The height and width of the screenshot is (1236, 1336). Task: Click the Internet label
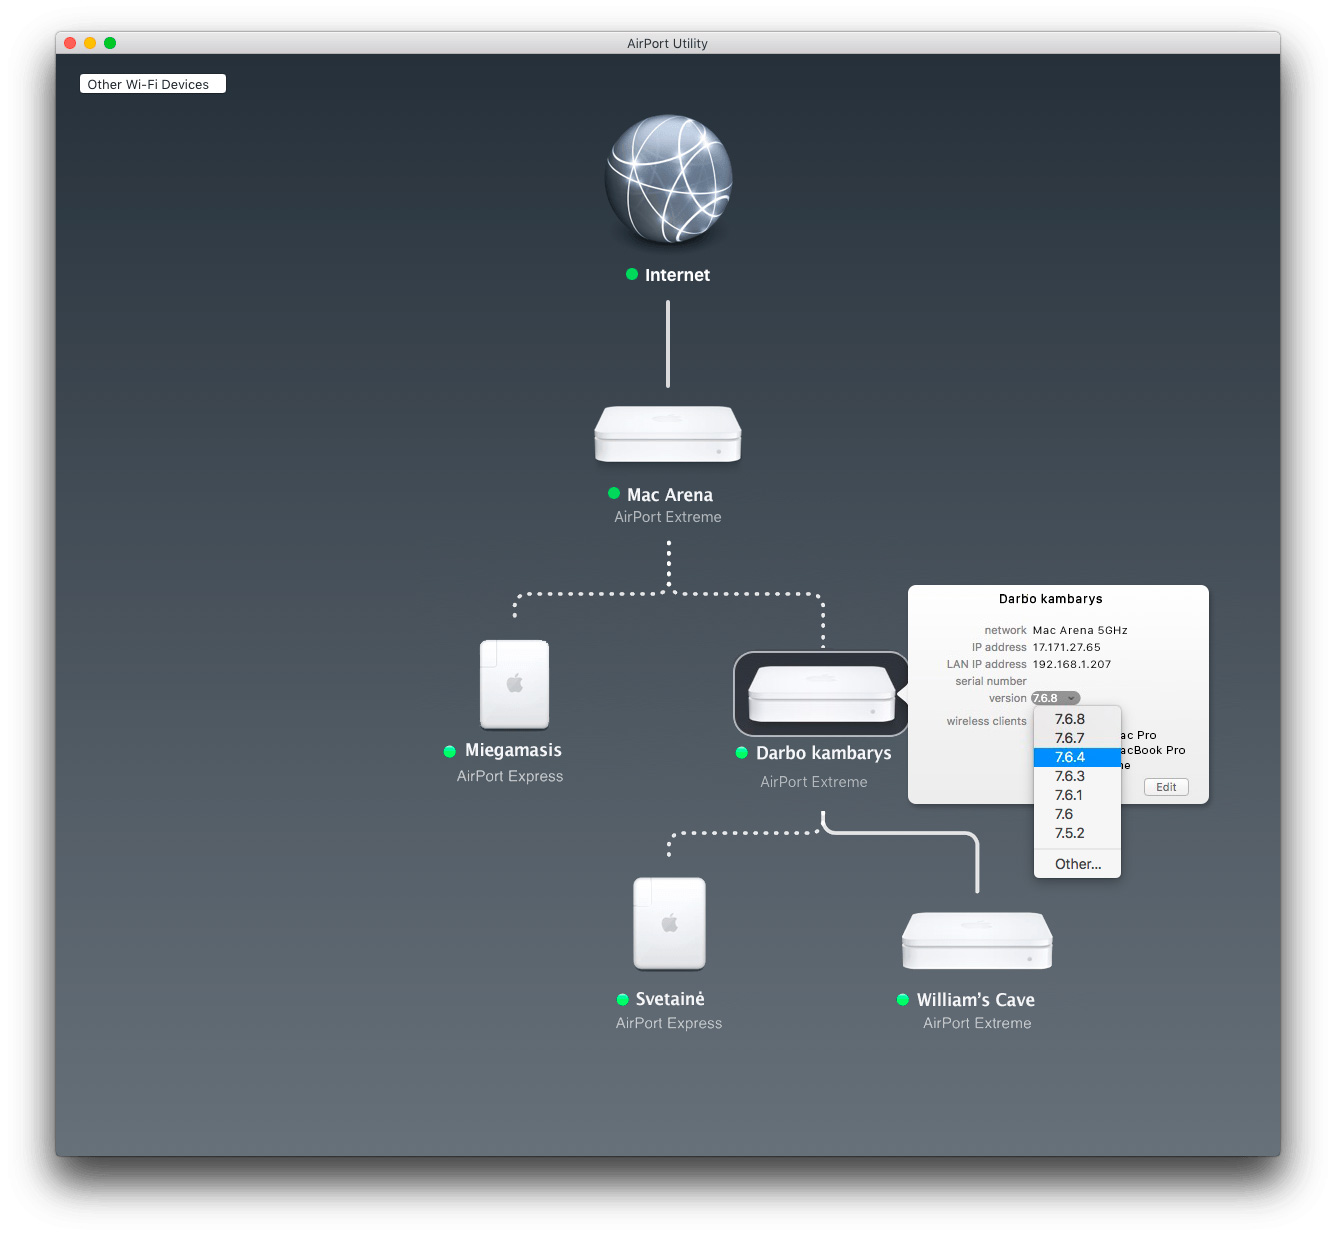coord(677,275)
